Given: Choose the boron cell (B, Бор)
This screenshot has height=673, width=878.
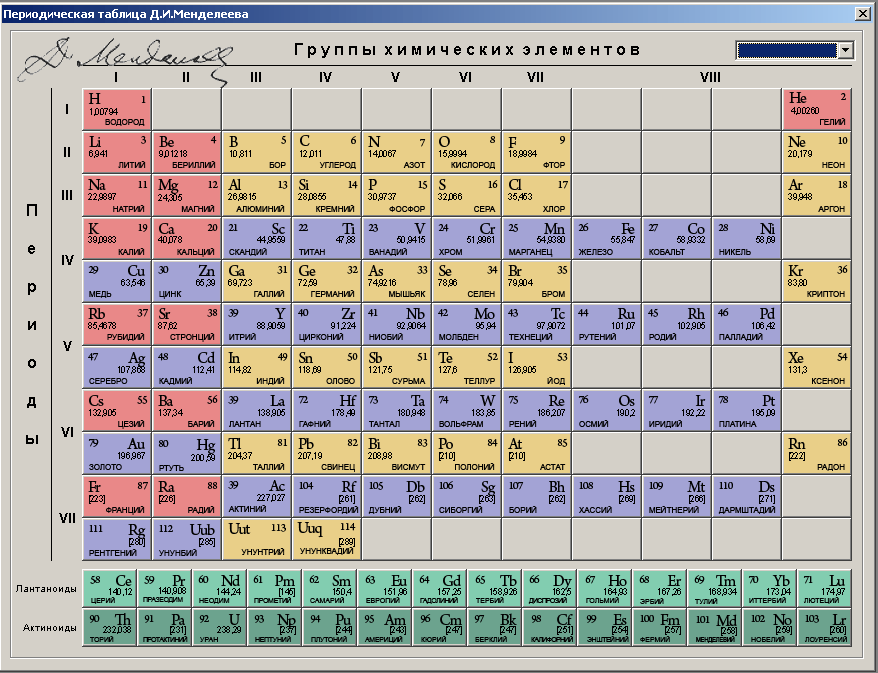Looking at the screenshot, I should (257, 152).
